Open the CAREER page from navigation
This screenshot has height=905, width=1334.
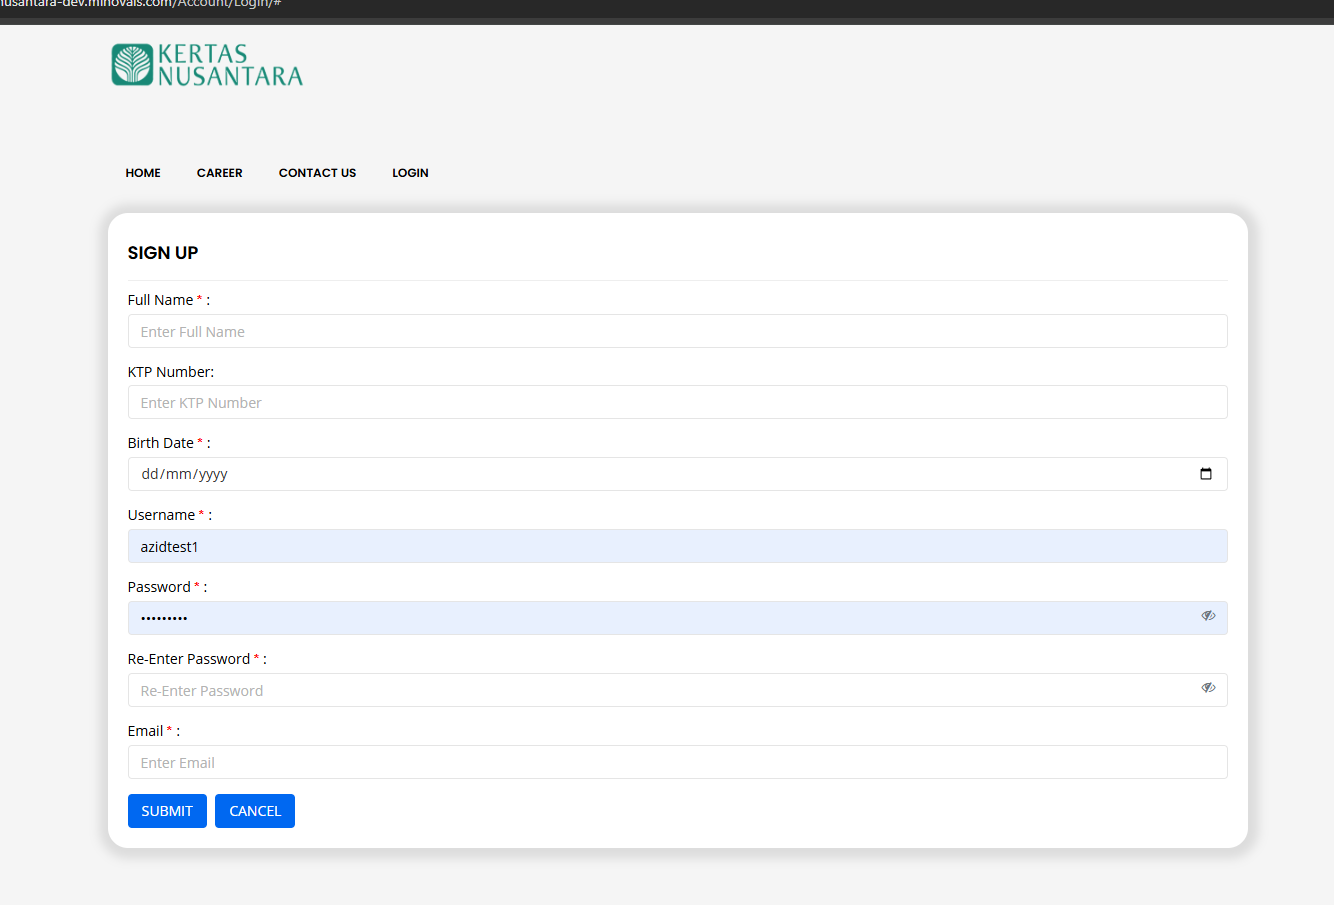point(219,173)
